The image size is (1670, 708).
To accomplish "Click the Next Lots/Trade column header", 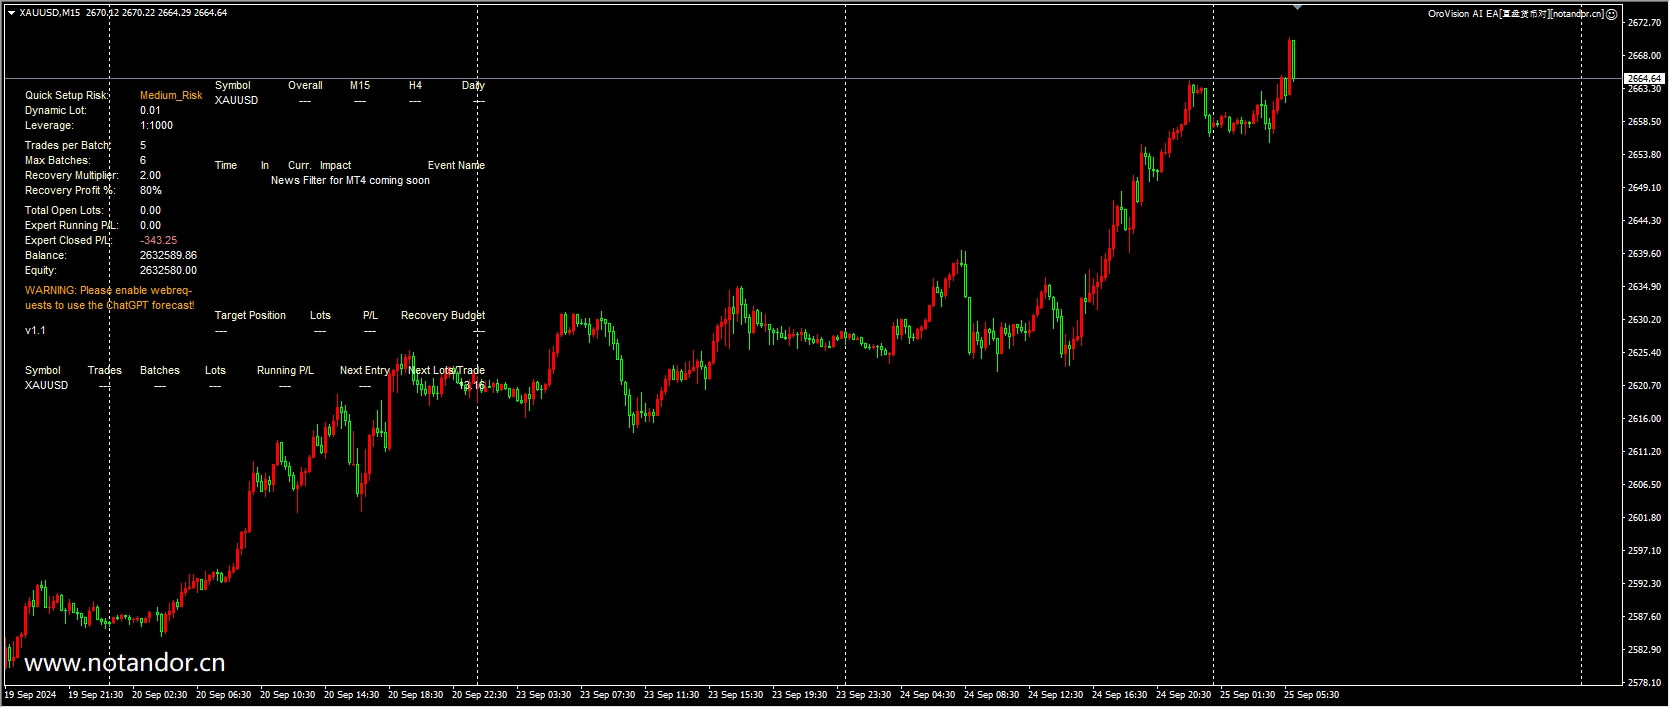I will click(446, 371).
